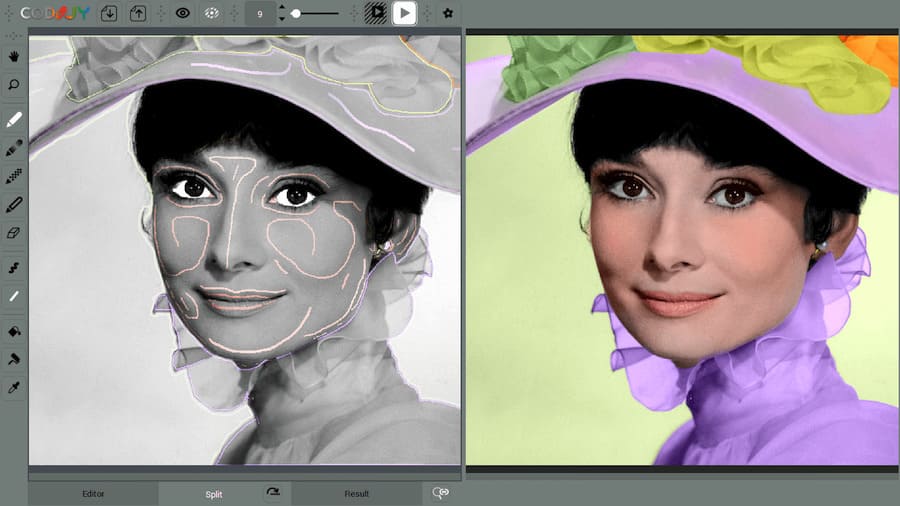
Task: Run colorization with the play button
Action: click(404, 13)
